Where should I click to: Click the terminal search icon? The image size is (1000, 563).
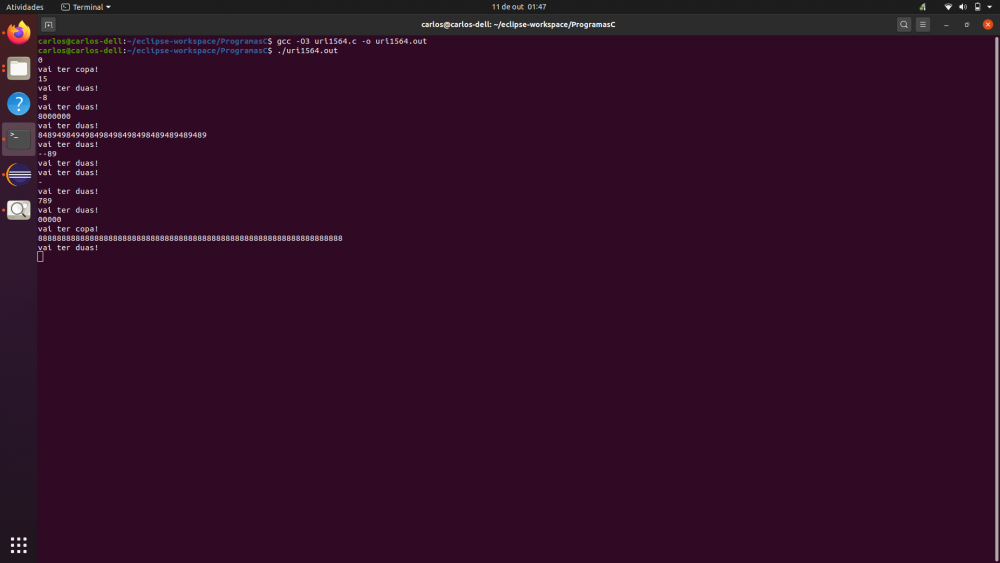click(904, 24)
